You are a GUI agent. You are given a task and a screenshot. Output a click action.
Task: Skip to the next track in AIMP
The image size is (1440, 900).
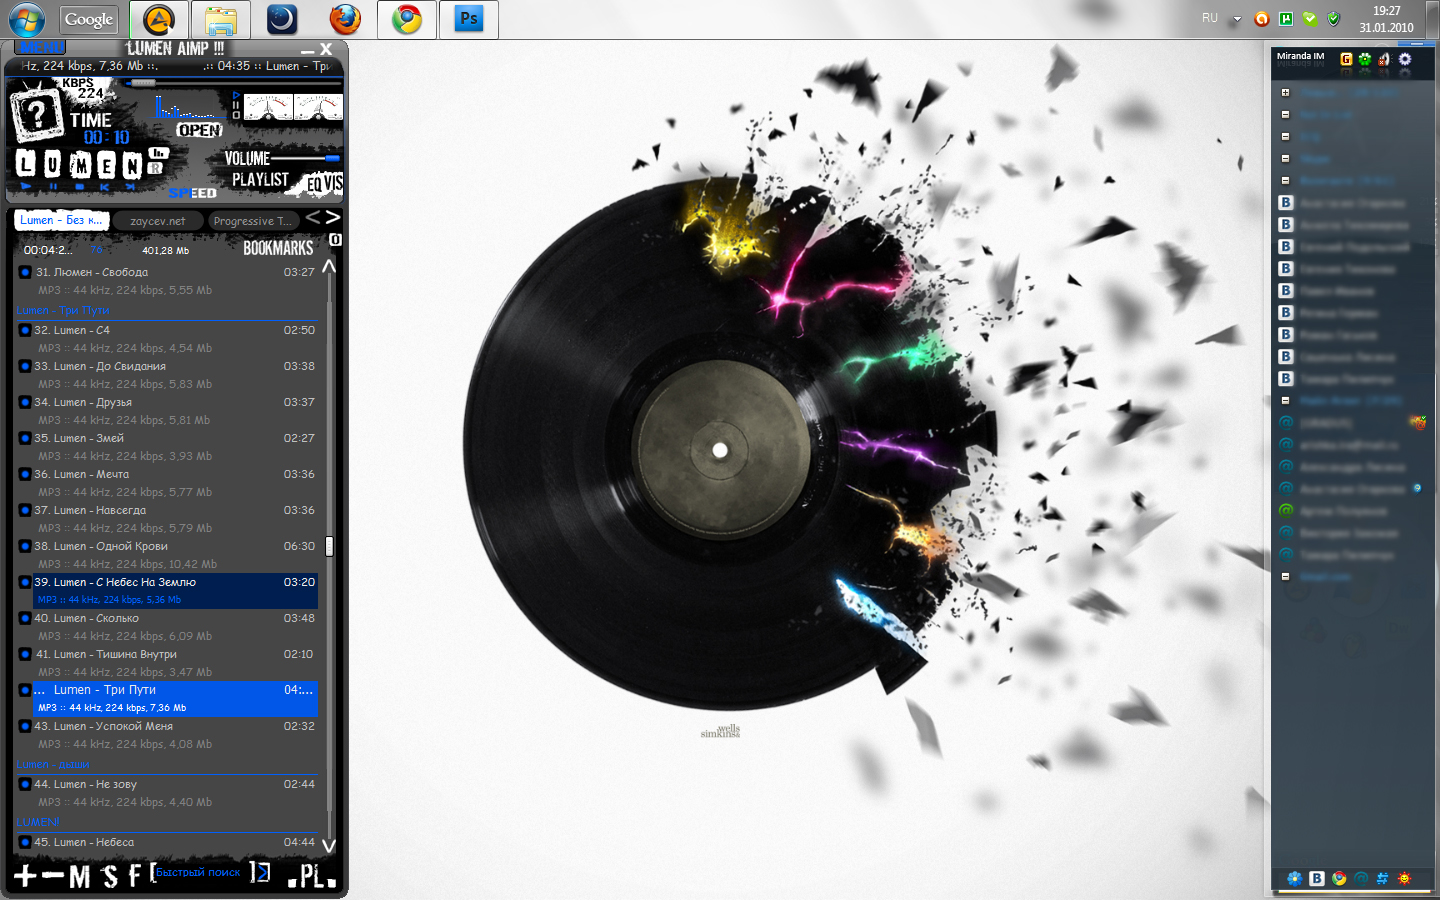pyautogui.click(x=130, y=187)
